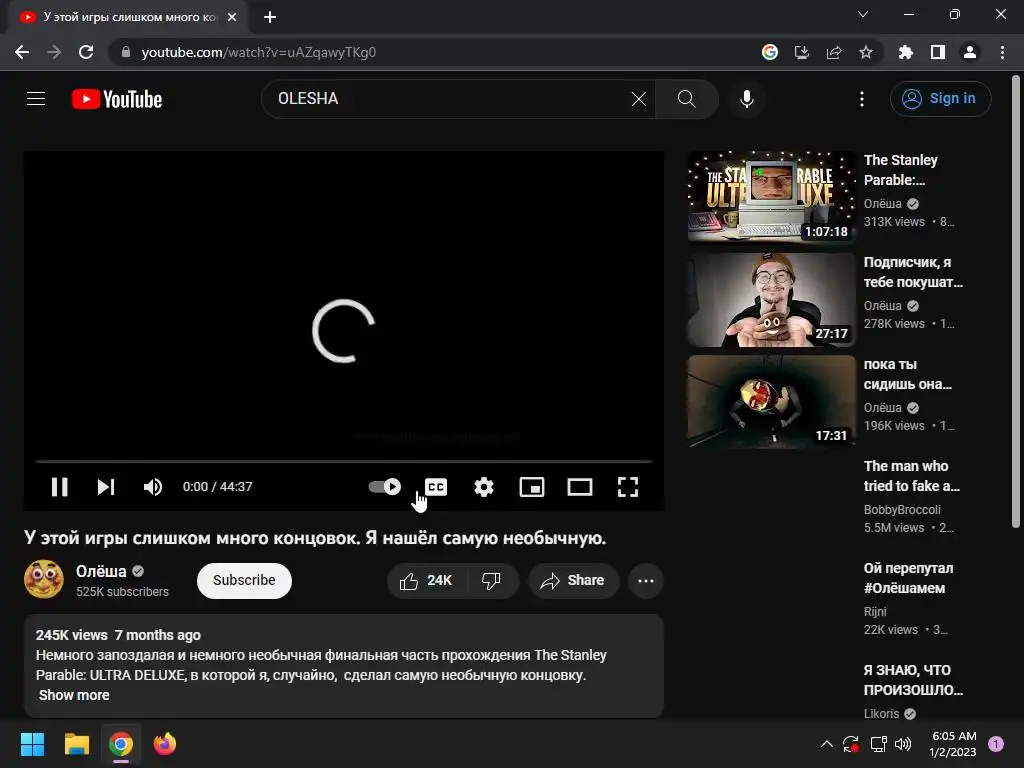Install app icon in address bar
Image resolution: width=1024 pixels, height=768 pixels.
click(802, 52)
